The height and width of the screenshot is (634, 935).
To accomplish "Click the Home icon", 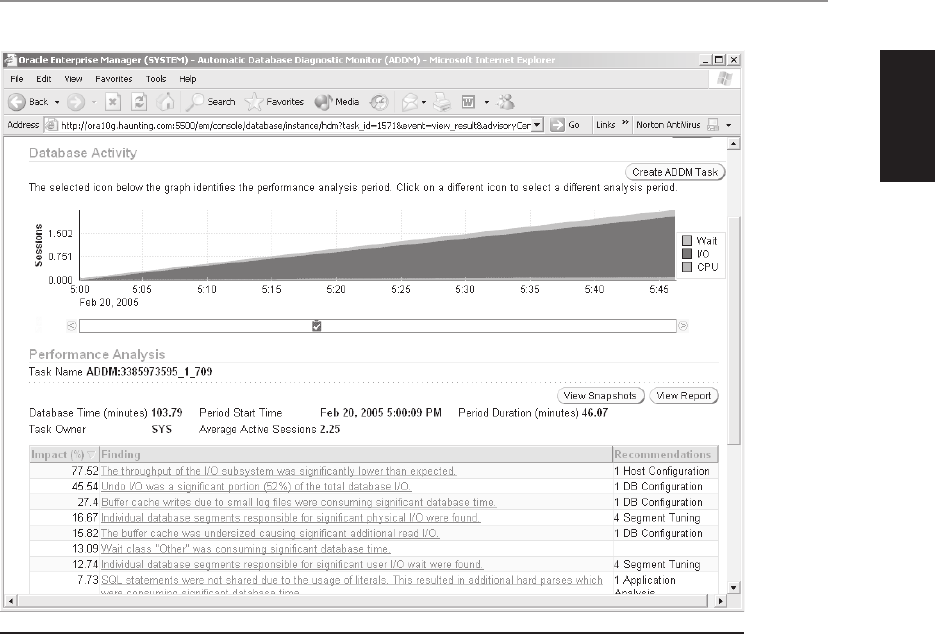I will pos(165,102).
